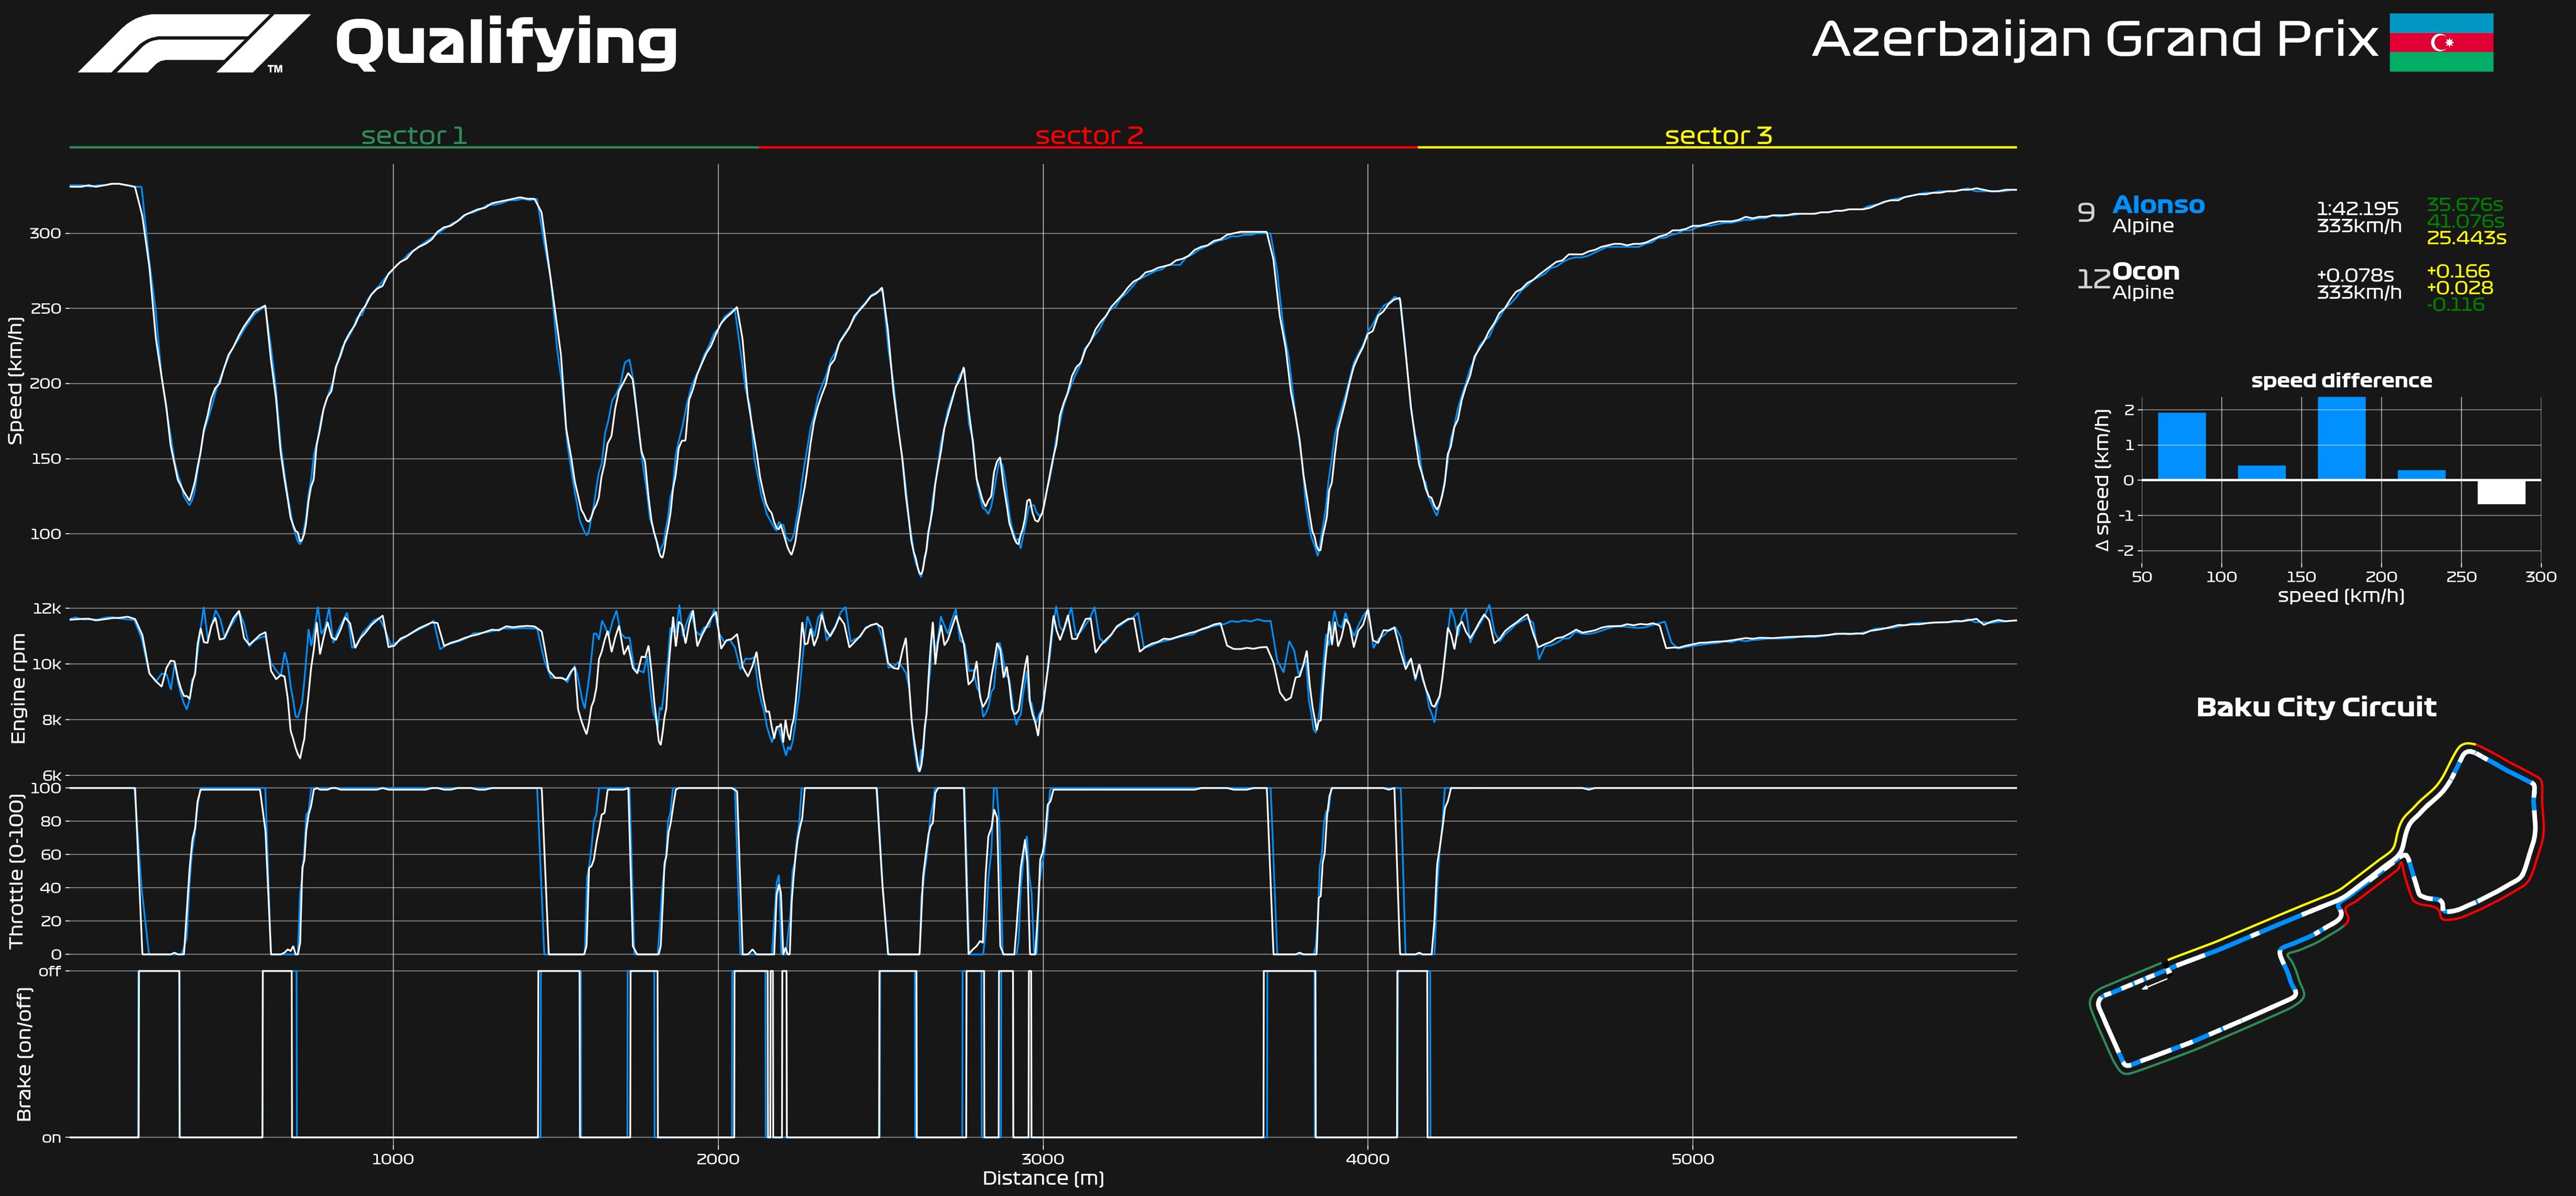Click the speed (km/h) label under bar chart

(x=2341, y=596)
